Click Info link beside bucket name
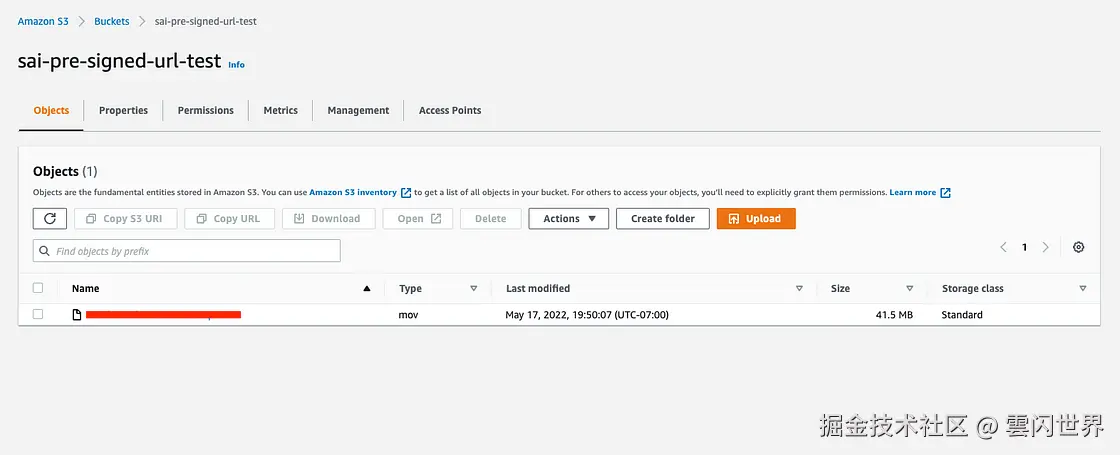Screen dimensions: 1120x455 point(236,64)
